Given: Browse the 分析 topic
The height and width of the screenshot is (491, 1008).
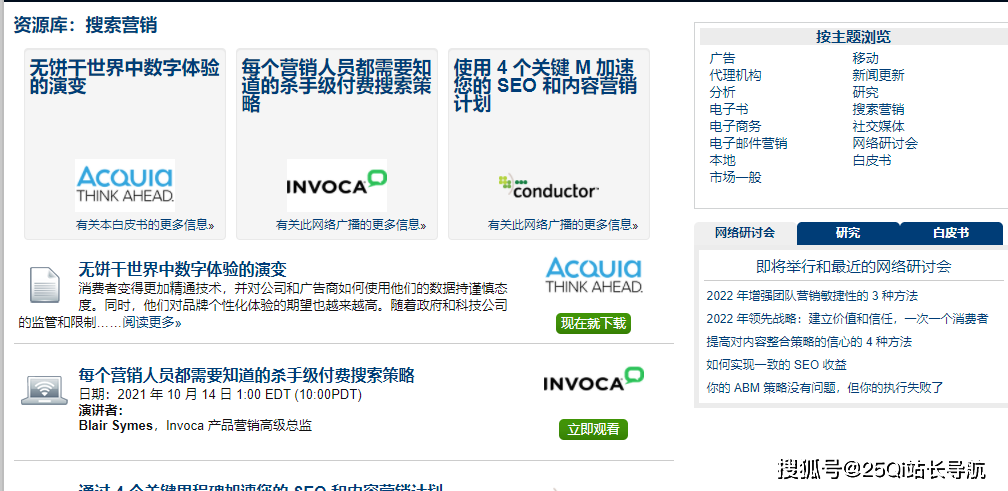Looking at the screenshot, I should click(723, 92).
